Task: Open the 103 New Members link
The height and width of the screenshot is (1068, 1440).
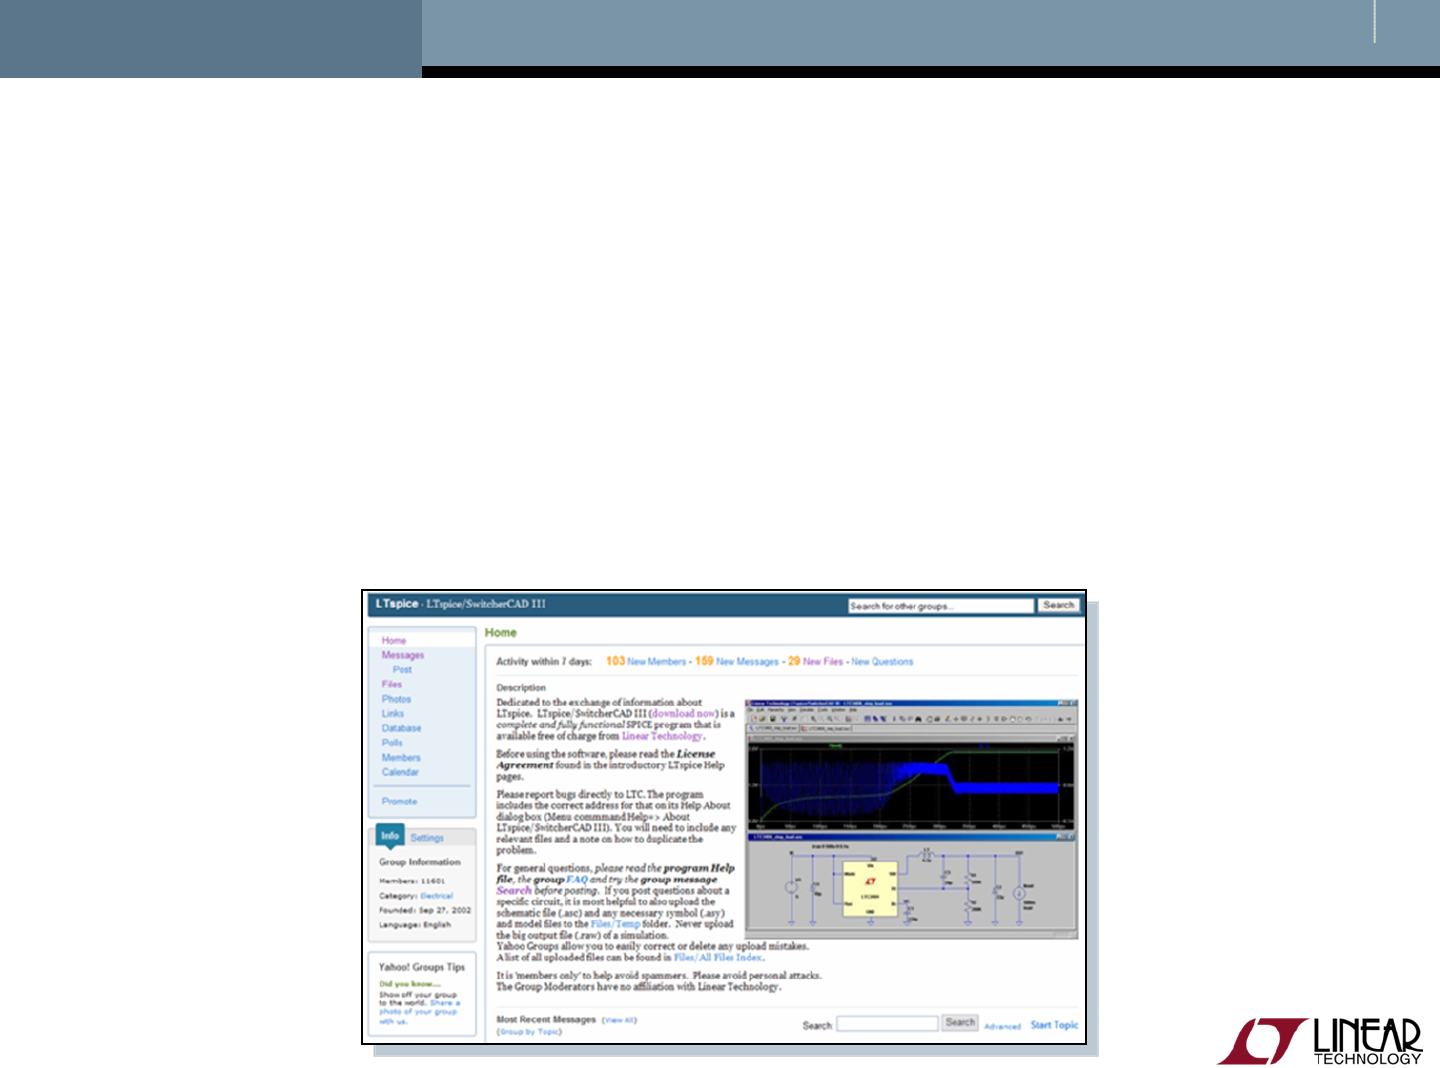Action: (x=646, y=661)
